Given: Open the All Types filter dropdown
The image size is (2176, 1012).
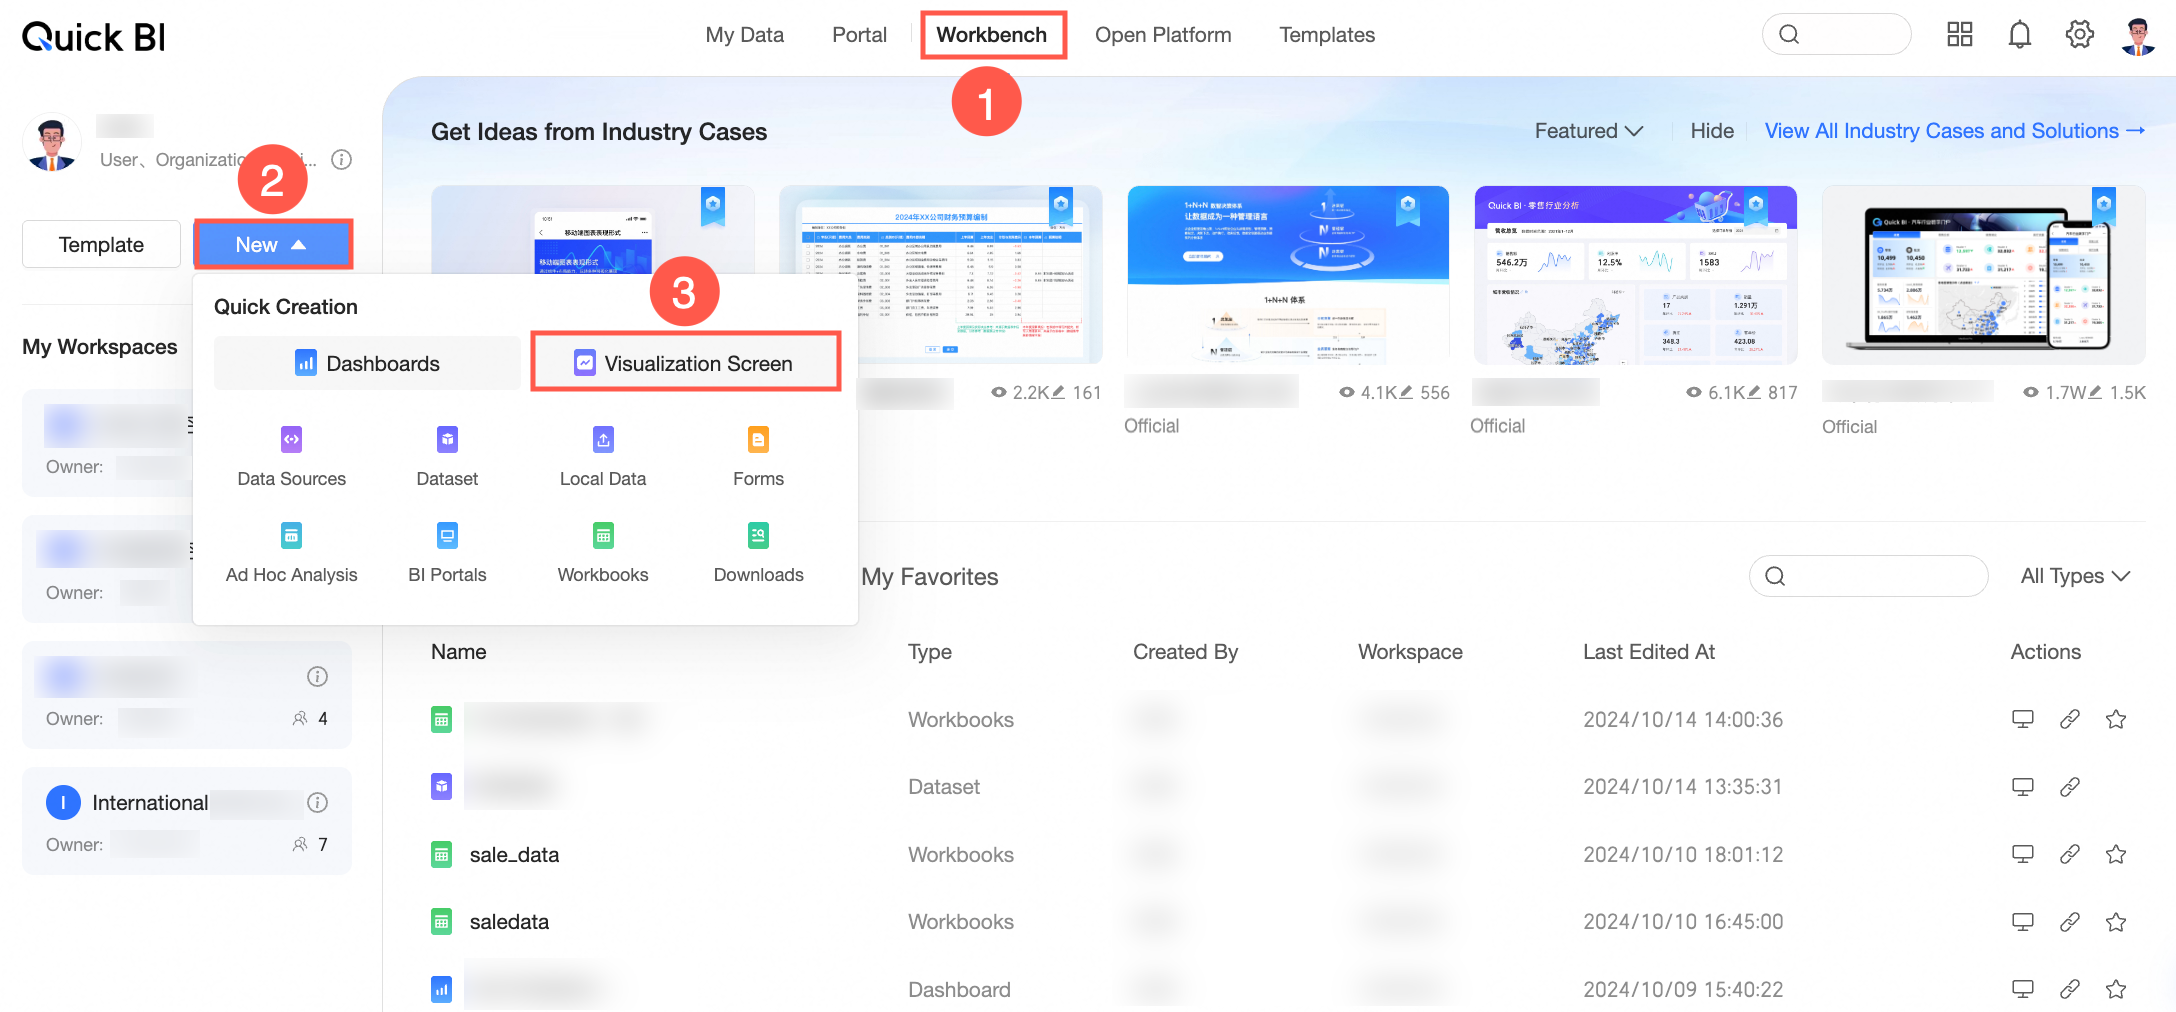Looking at the screenshot, I should pos(2075,576).
